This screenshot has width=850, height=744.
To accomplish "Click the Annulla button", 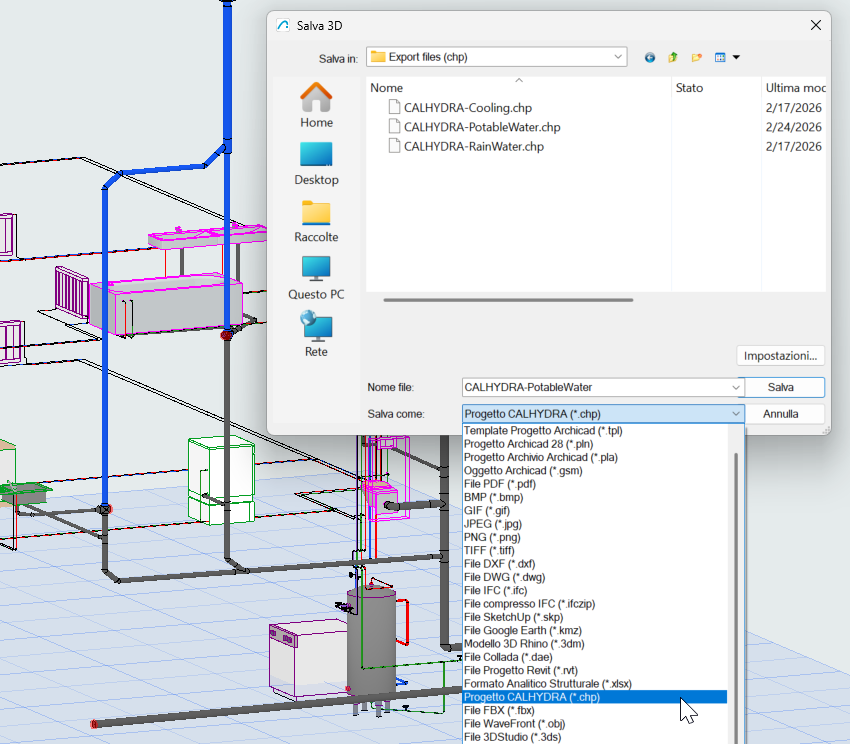I will coord(781,414).
